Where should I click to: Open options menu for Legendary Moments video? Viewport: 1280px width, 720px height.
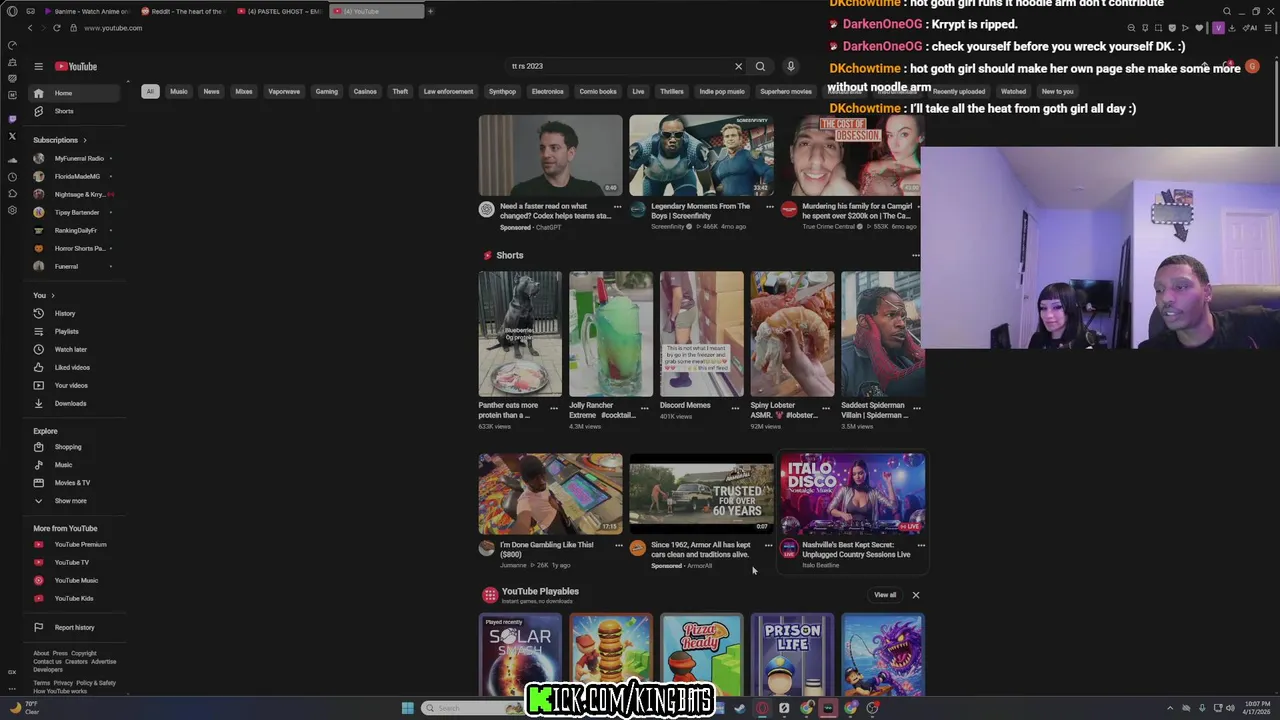[x=769, y=207]
